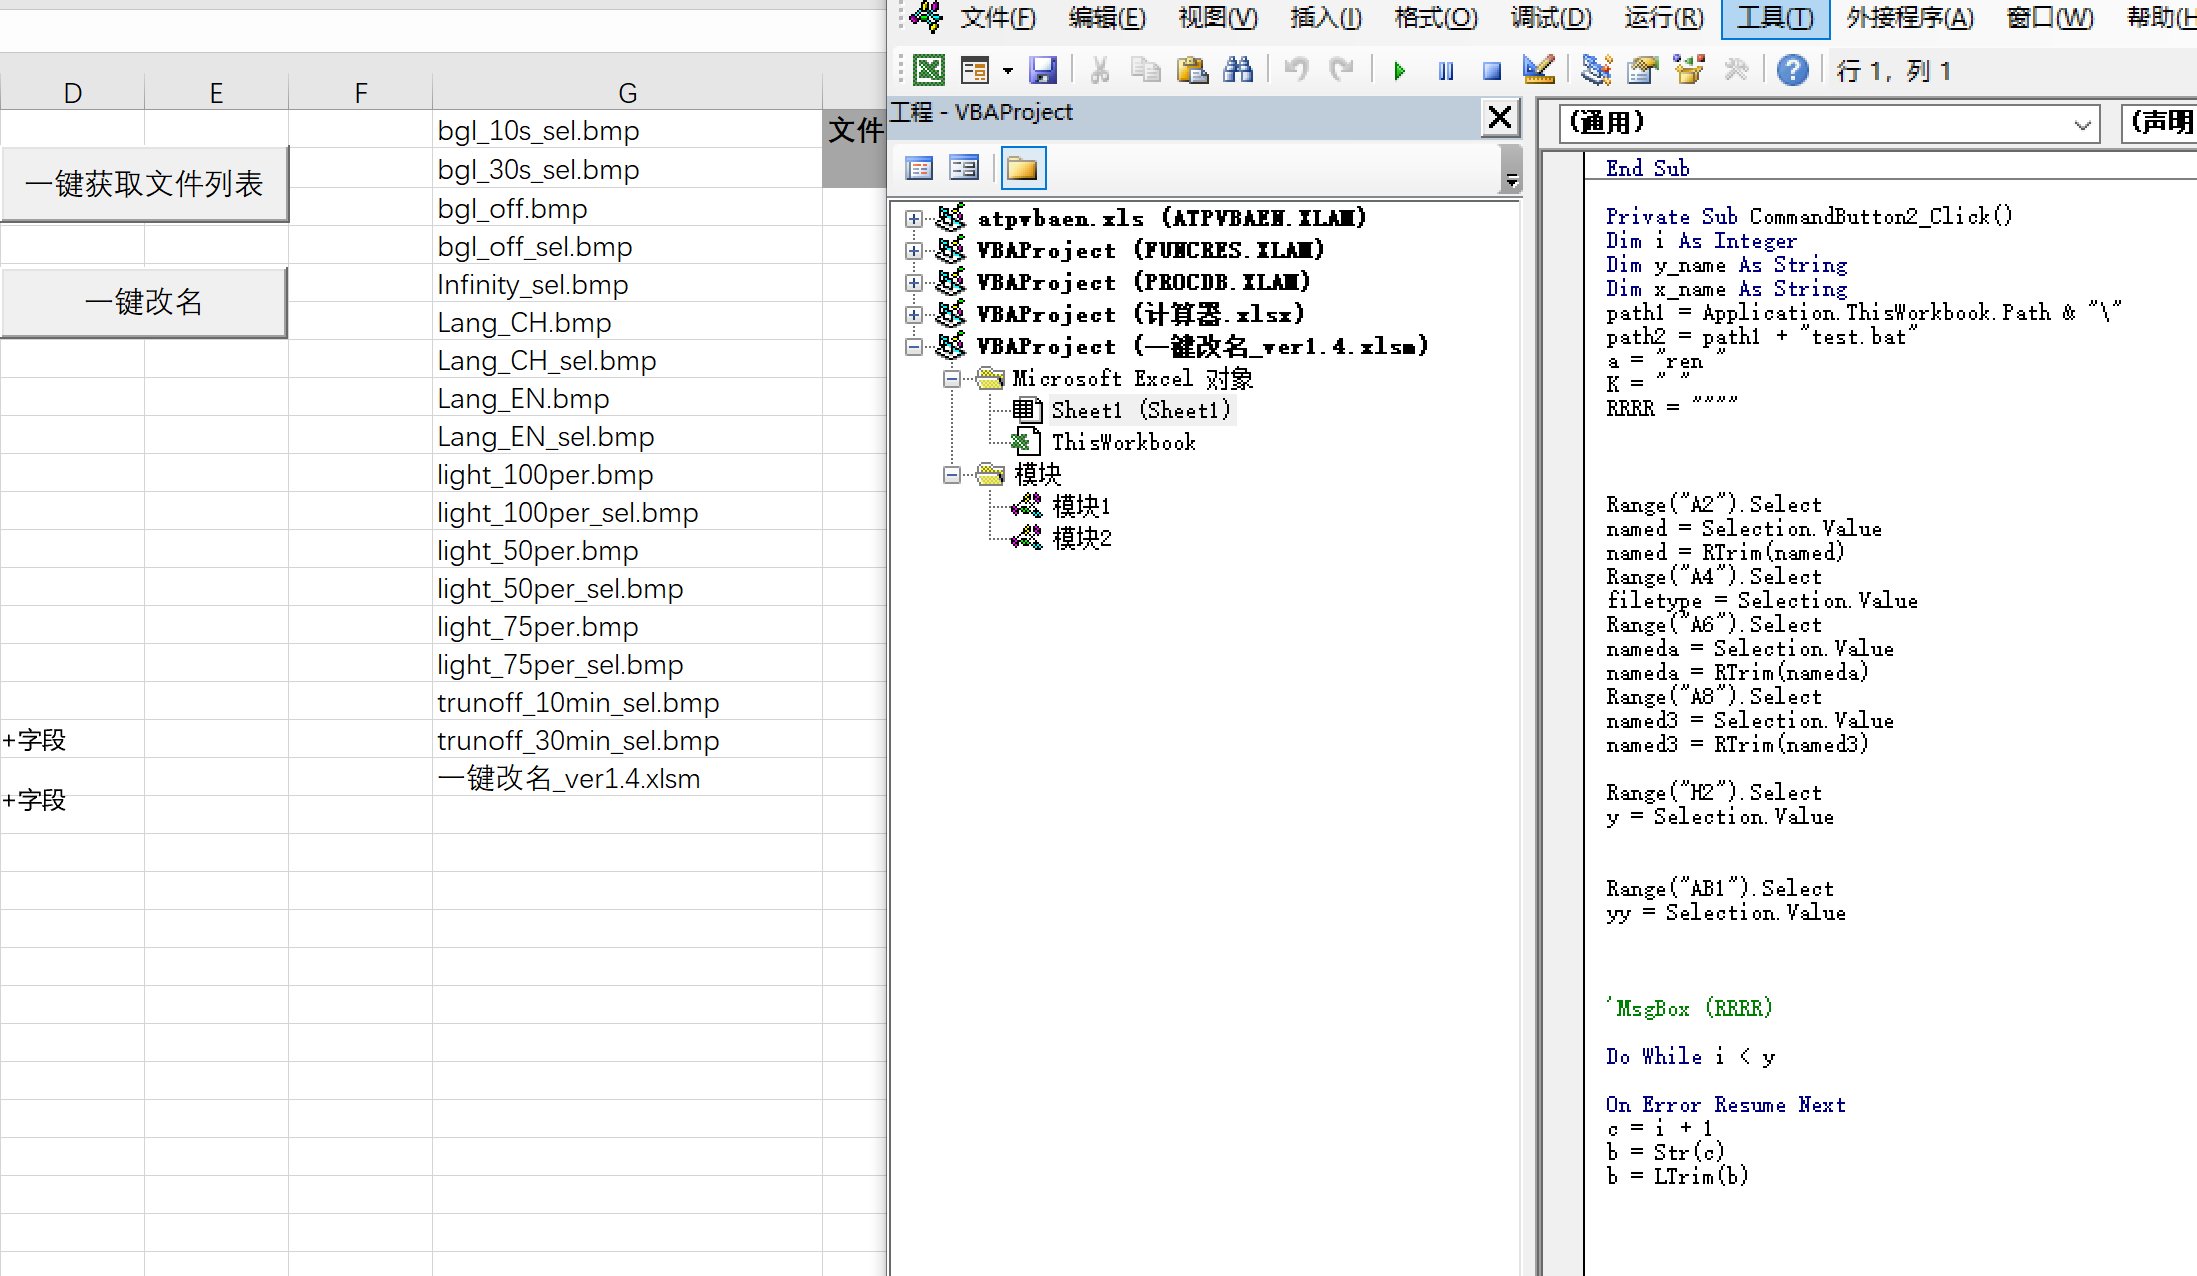Open Find with the binoculars icon
Image resolution: width=2197 pixels, height=1276 pixels.
[1238, 70]
